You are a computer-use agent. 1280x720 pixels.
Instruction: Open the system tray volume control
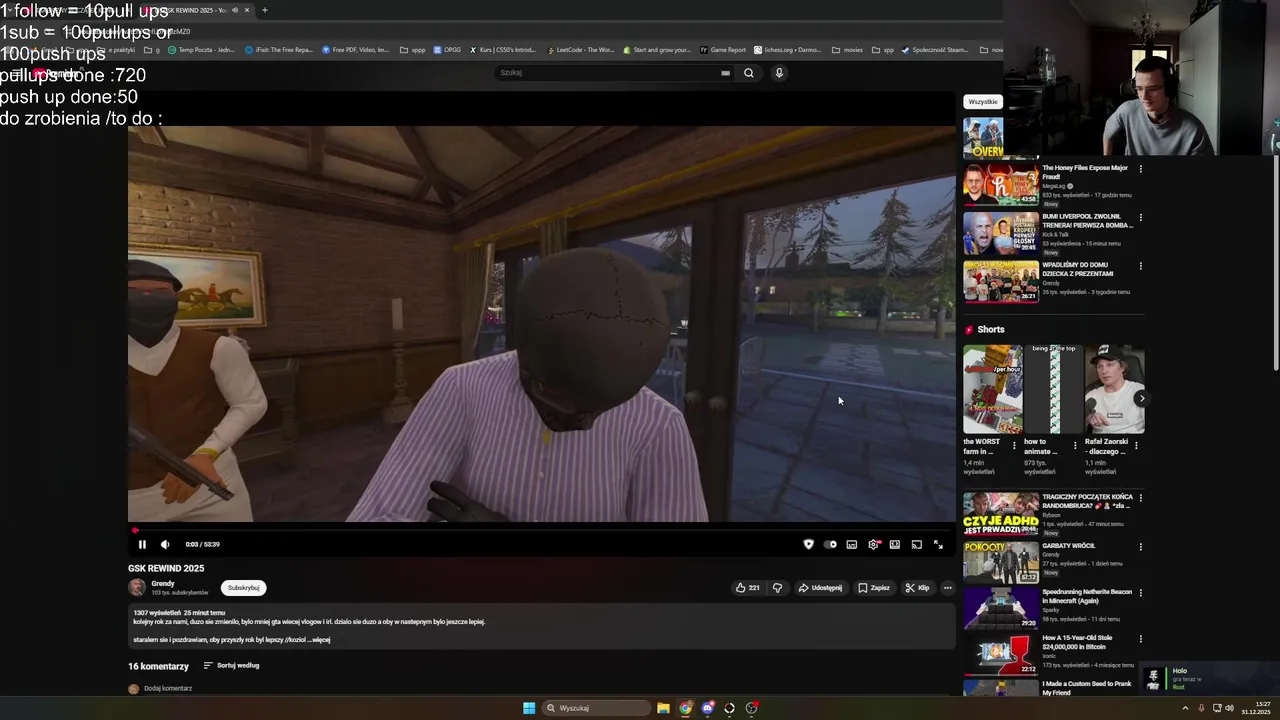[1229, 708]
